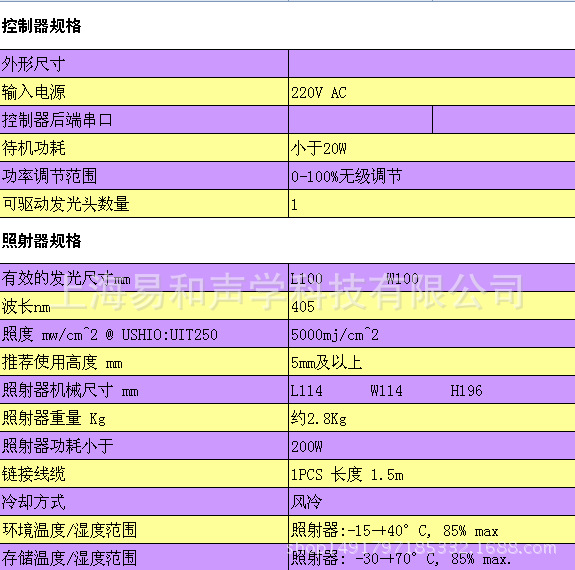Click the 照射器机械尺寸 mm label
Screen dimensions: 575x570
70,391
